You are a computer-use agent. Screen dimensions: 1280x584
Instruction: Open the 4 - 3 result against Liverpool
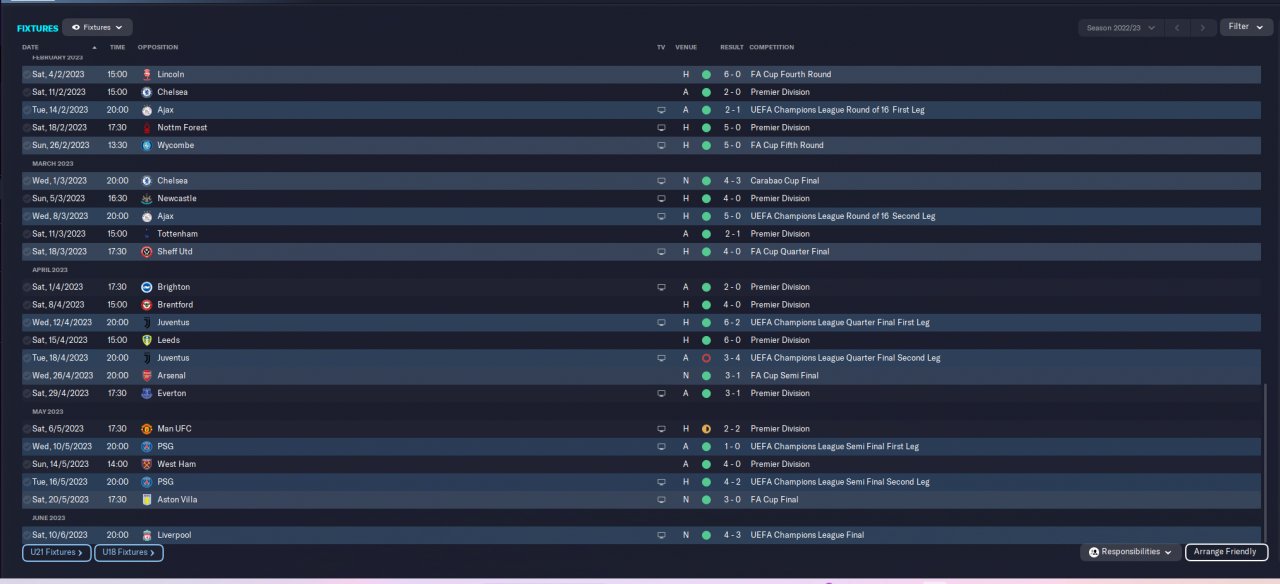pyautogui.click(x=732, y=535)
